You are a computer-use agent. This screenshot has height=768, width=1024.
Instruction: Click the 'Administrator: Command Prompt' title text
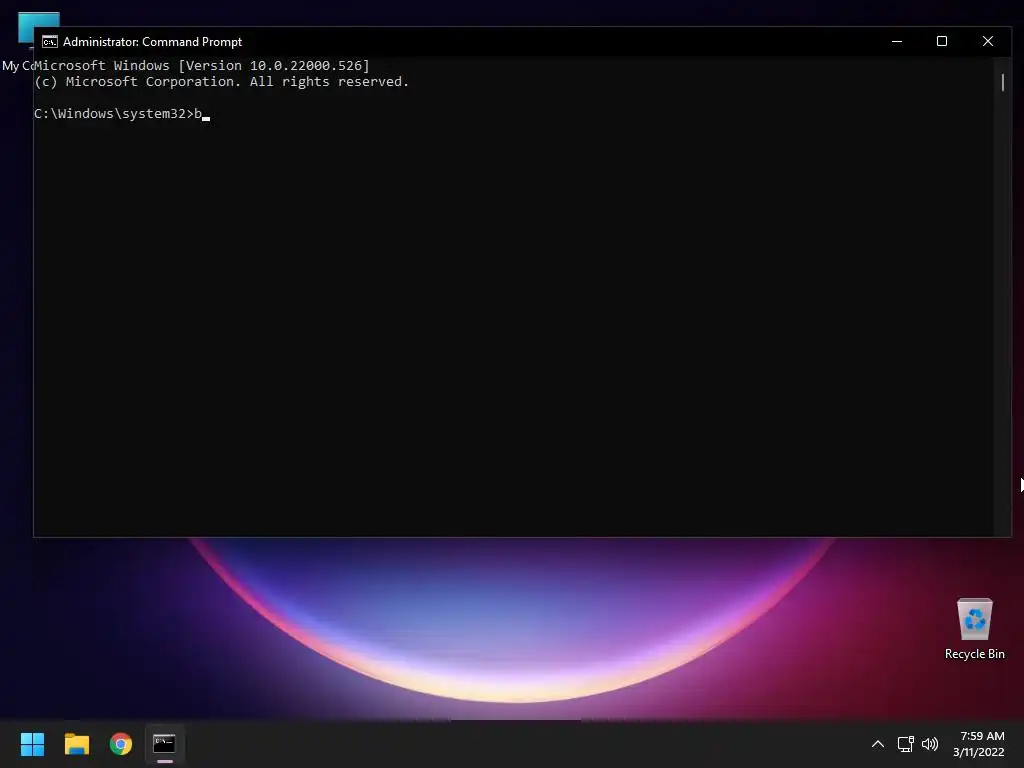[152, 42]
